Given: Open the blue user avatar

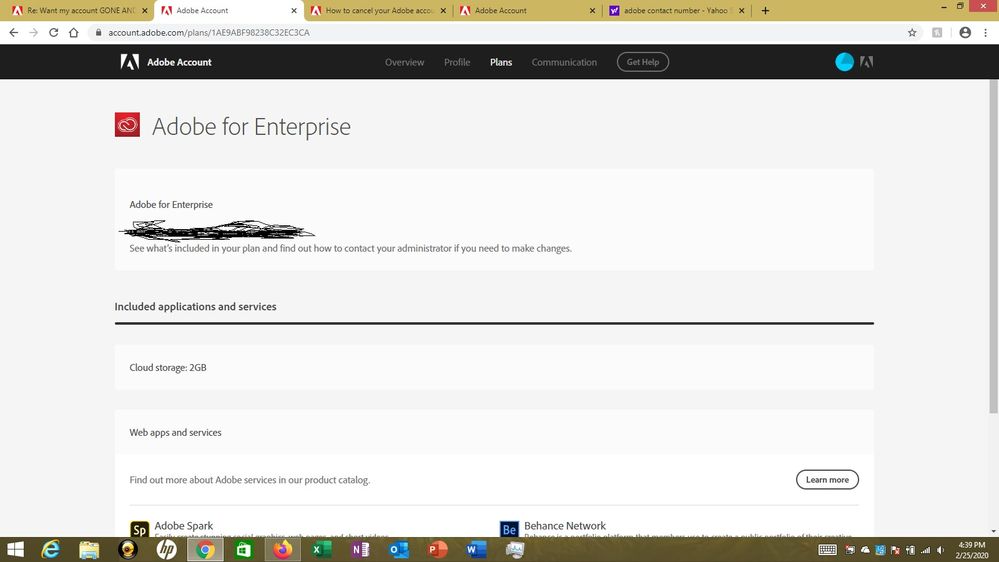Looking at the screenshot, I should (x=844, y=62).
